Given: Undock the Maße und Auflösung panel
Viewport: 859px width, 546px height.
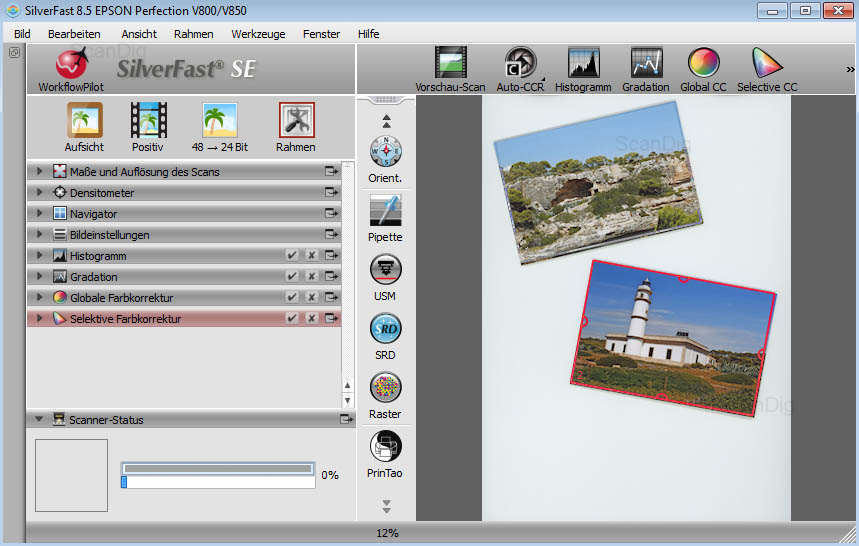Looking at the screenshot, I should [x=331, y=171].
